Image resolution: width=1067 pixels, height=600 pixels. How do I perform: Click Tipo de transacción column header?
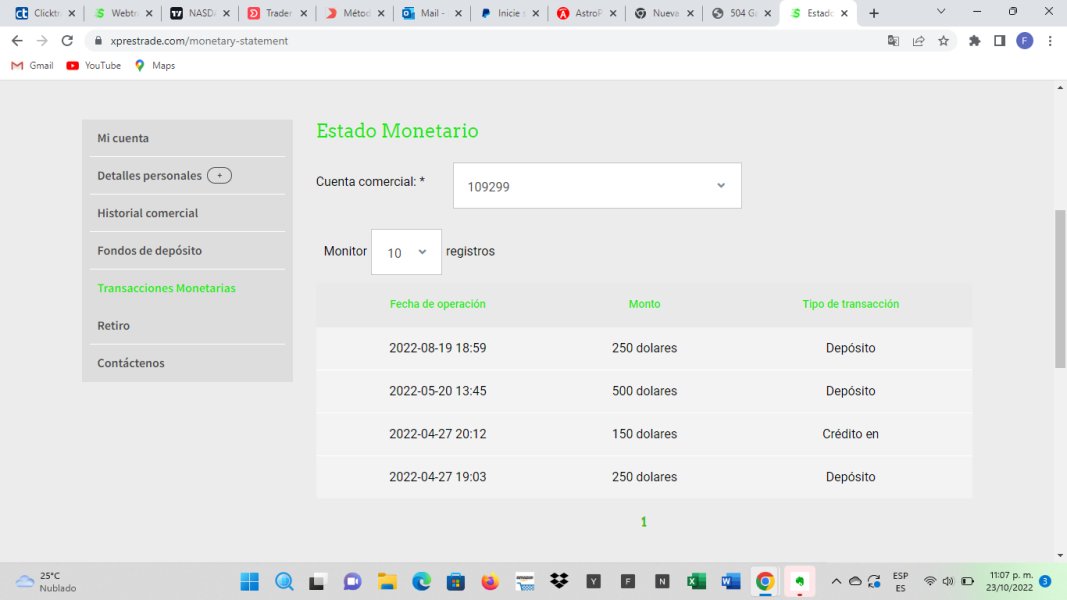tap(851, 304)
